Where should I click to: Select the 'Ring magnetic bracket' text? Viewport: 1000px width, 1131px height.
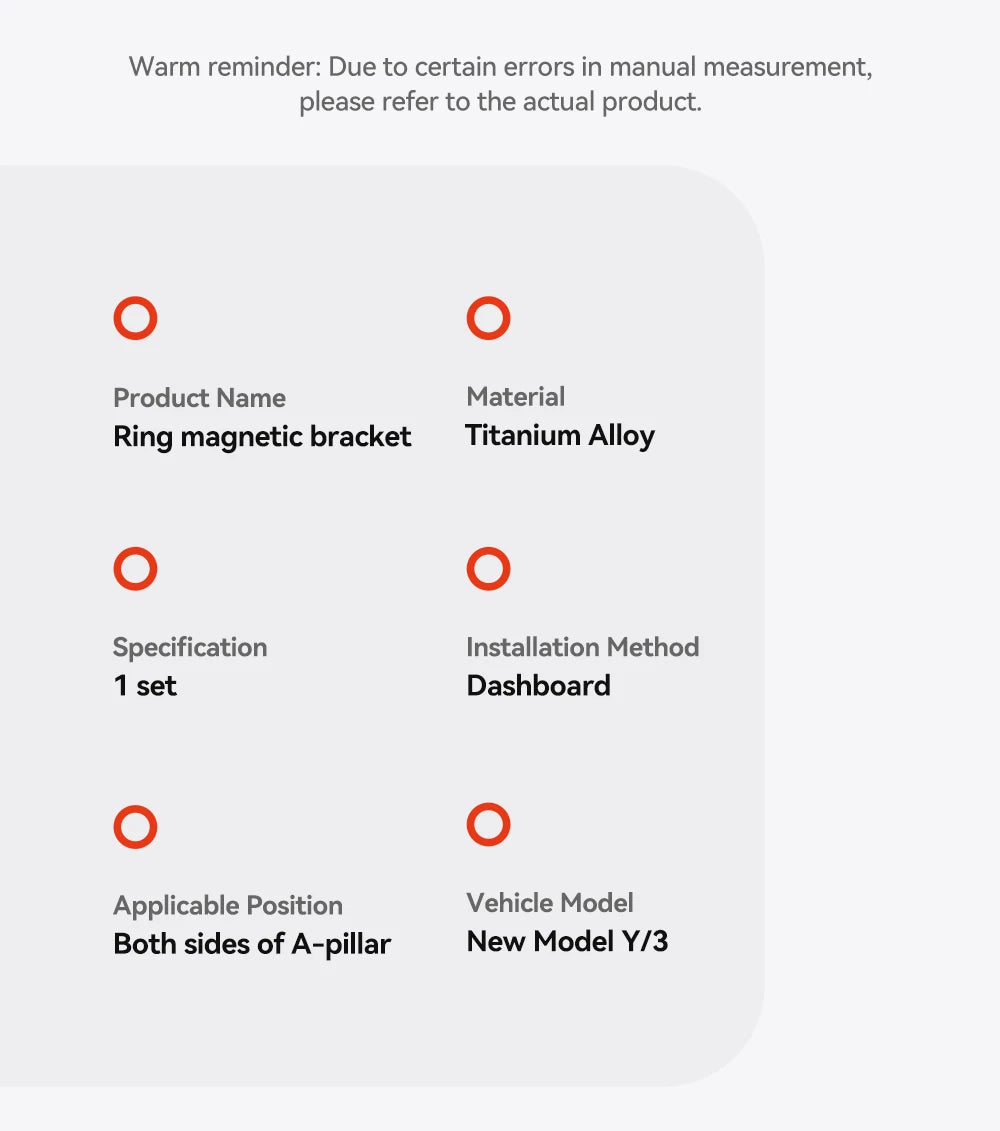(262, 437)
